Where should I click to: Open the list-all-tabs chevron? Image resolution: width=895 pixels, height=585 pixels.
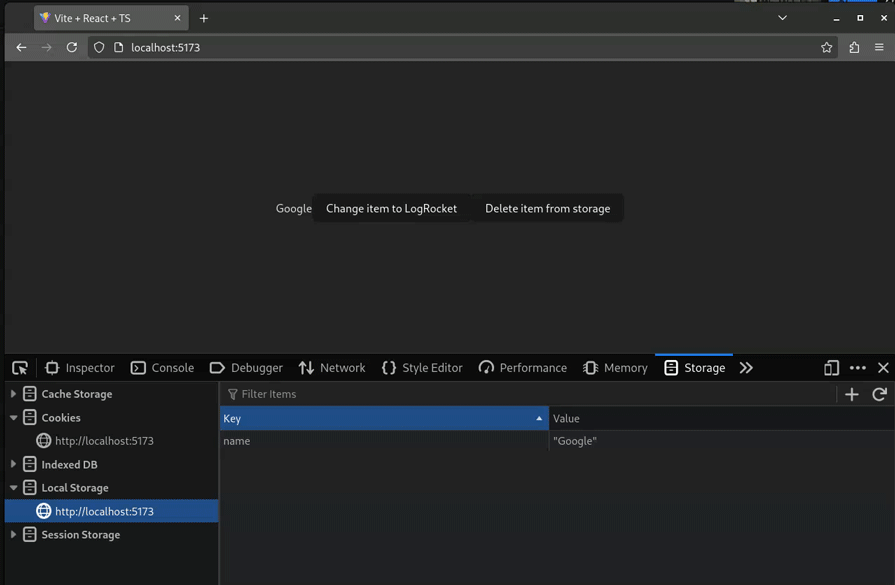pos(782,18)
